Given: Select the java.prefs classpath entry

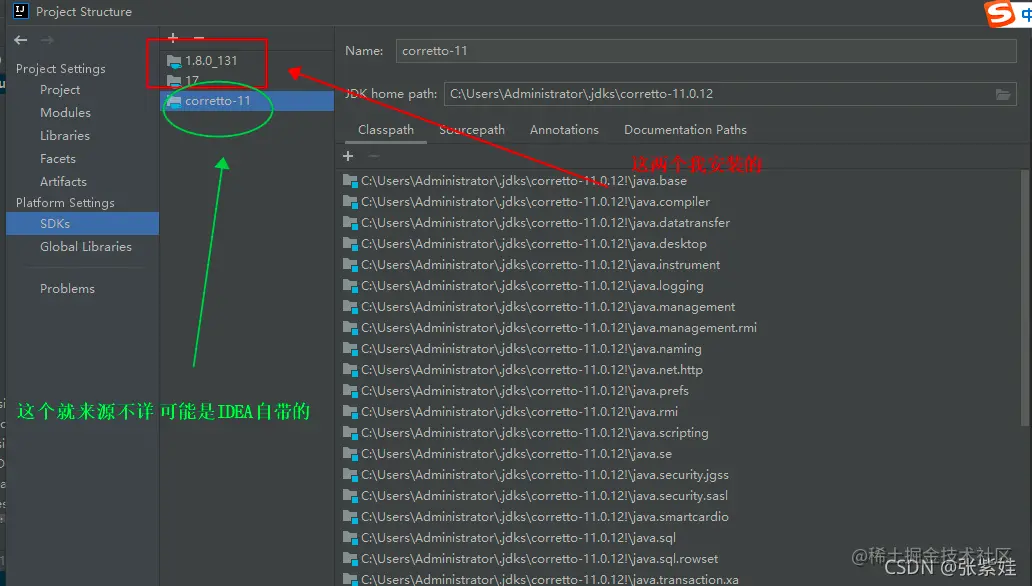Looking at the screenshot, I should pyautogui.click(x=515, y=390).
